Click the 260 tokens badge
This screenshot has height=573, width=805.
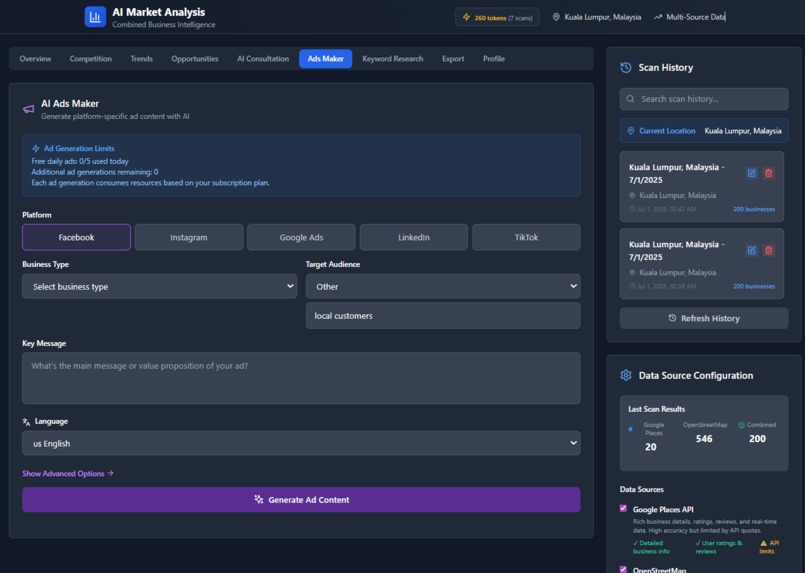click(x=497, y=17)
